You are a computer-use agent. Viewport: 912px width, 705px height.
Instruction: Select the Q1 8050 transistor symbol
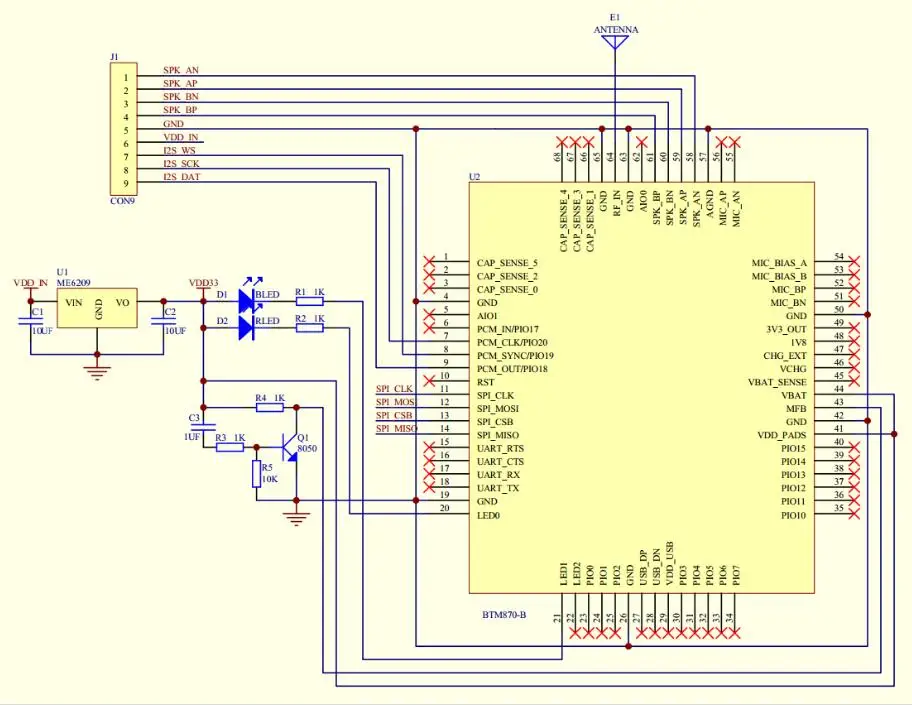[x=290, y=447]
